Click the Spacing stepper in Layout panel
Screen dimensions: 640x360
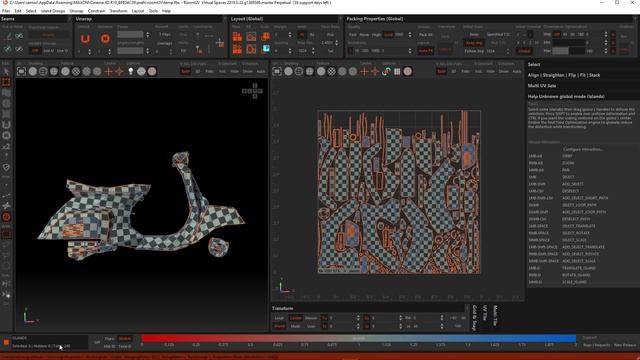[290, 51]
